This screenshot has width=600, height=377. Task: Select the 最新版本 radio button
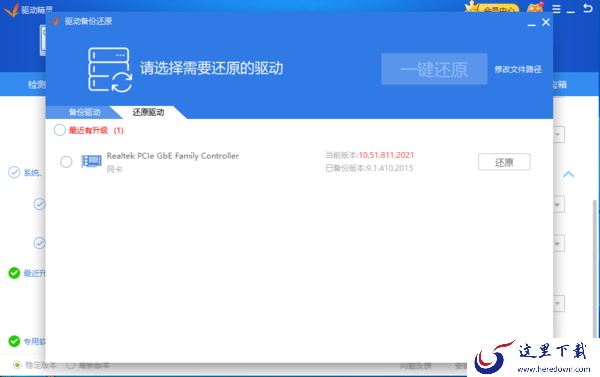tap(70, 365)
